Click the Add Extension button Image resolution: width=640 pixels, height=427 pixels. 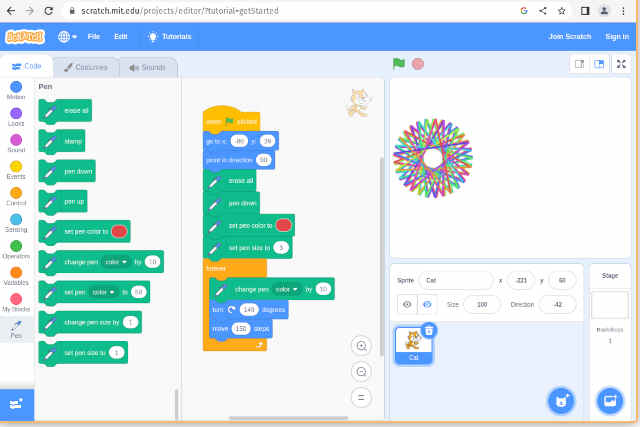16,404
